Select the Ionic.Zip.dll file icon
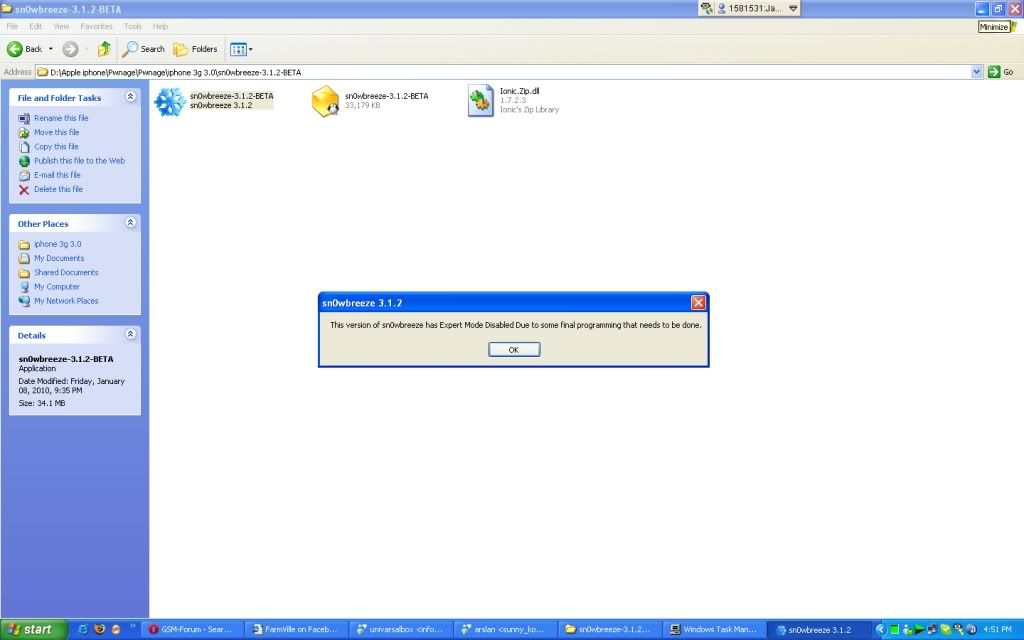 (x=481, y=101)
